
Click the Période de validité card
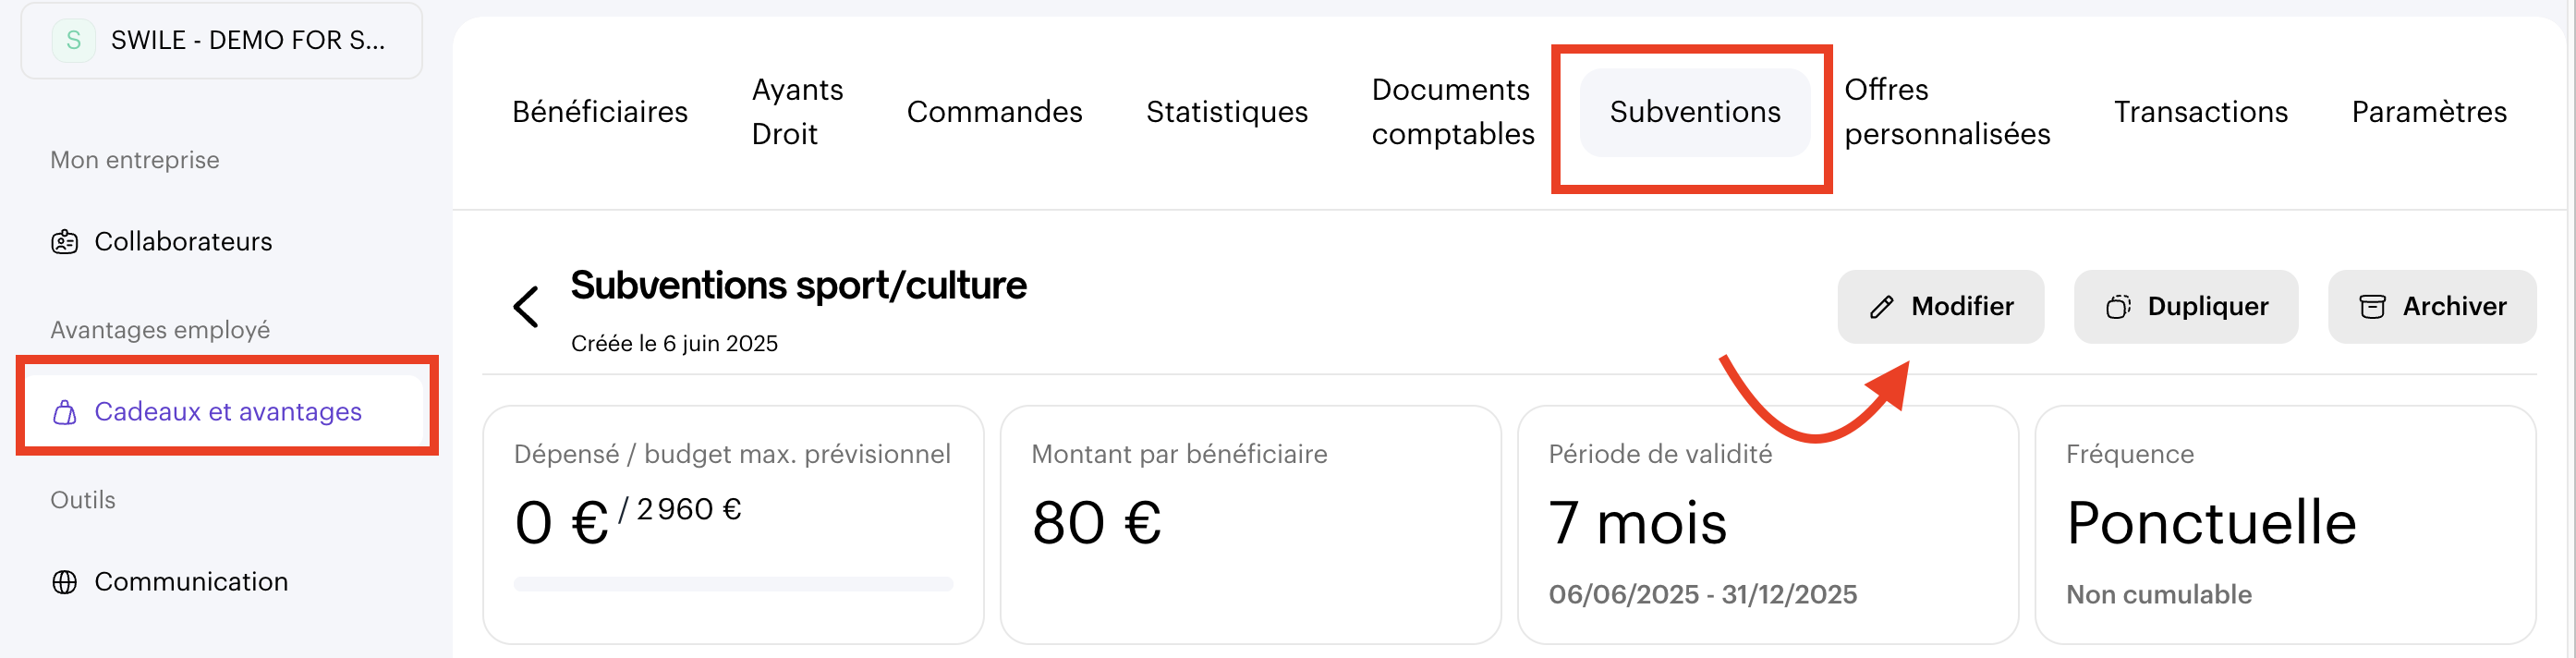pos(1767,525)
